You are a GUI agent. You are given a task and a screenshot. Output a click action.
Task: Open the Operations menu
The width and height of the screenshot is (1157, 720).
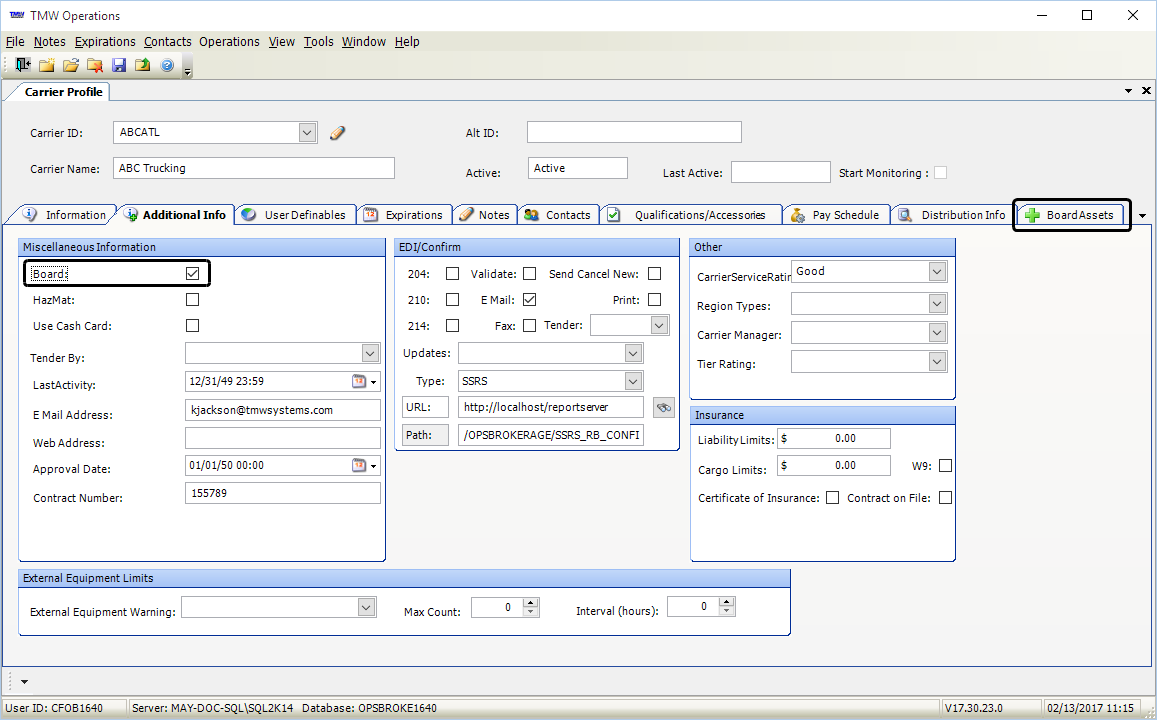(x=229, y=41)
